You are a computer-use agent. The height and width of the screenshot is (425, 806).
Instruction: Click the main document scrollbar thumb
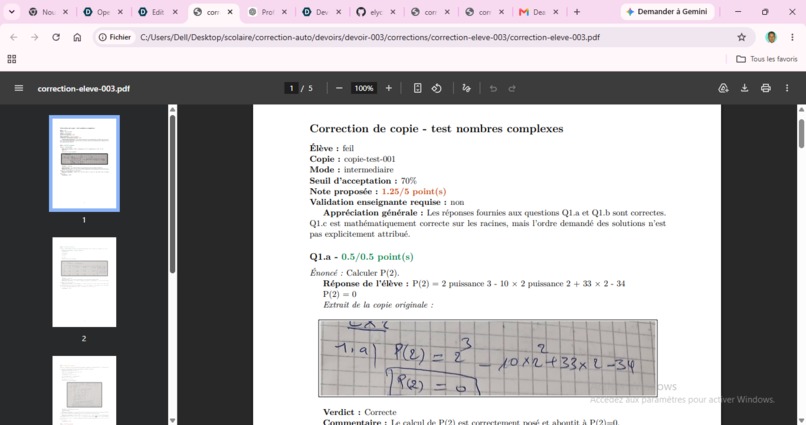(801, 134)
